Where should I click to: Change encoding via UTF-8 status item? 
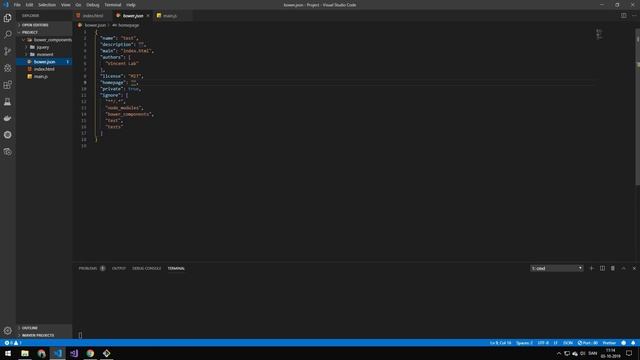tap(543, 343)
